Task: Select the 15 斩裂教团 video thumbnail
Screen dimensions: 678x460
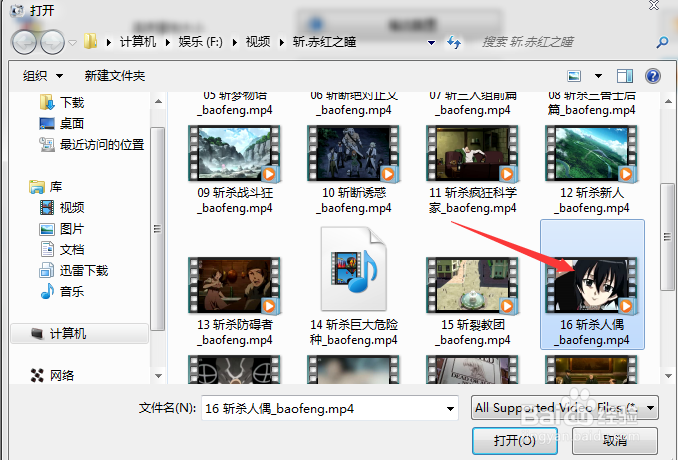Action: (x=473, y=285)
